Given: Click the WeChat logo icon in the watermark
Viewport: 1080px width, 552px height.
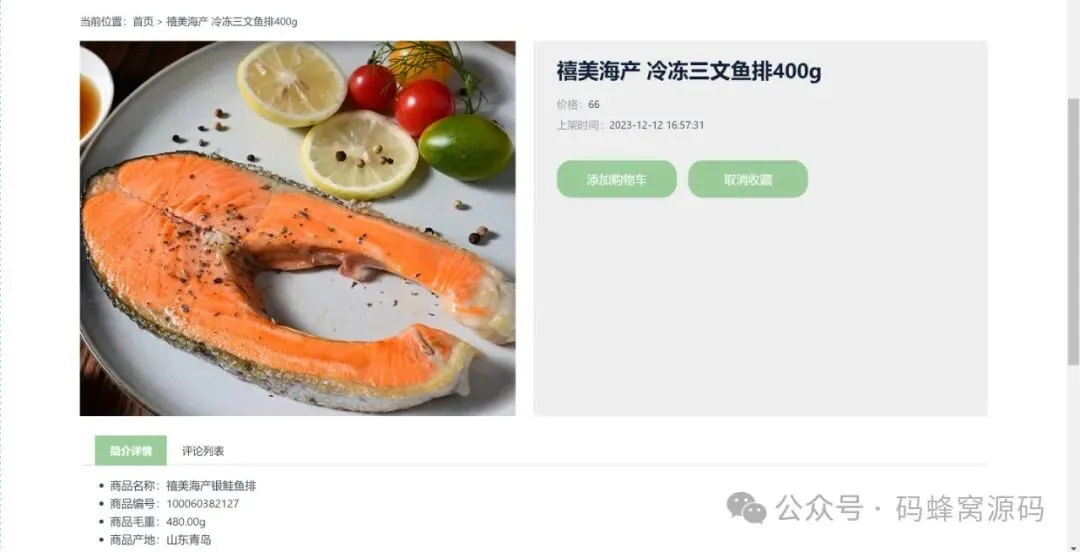Looking at the screenshot, I should coord(747,508).
